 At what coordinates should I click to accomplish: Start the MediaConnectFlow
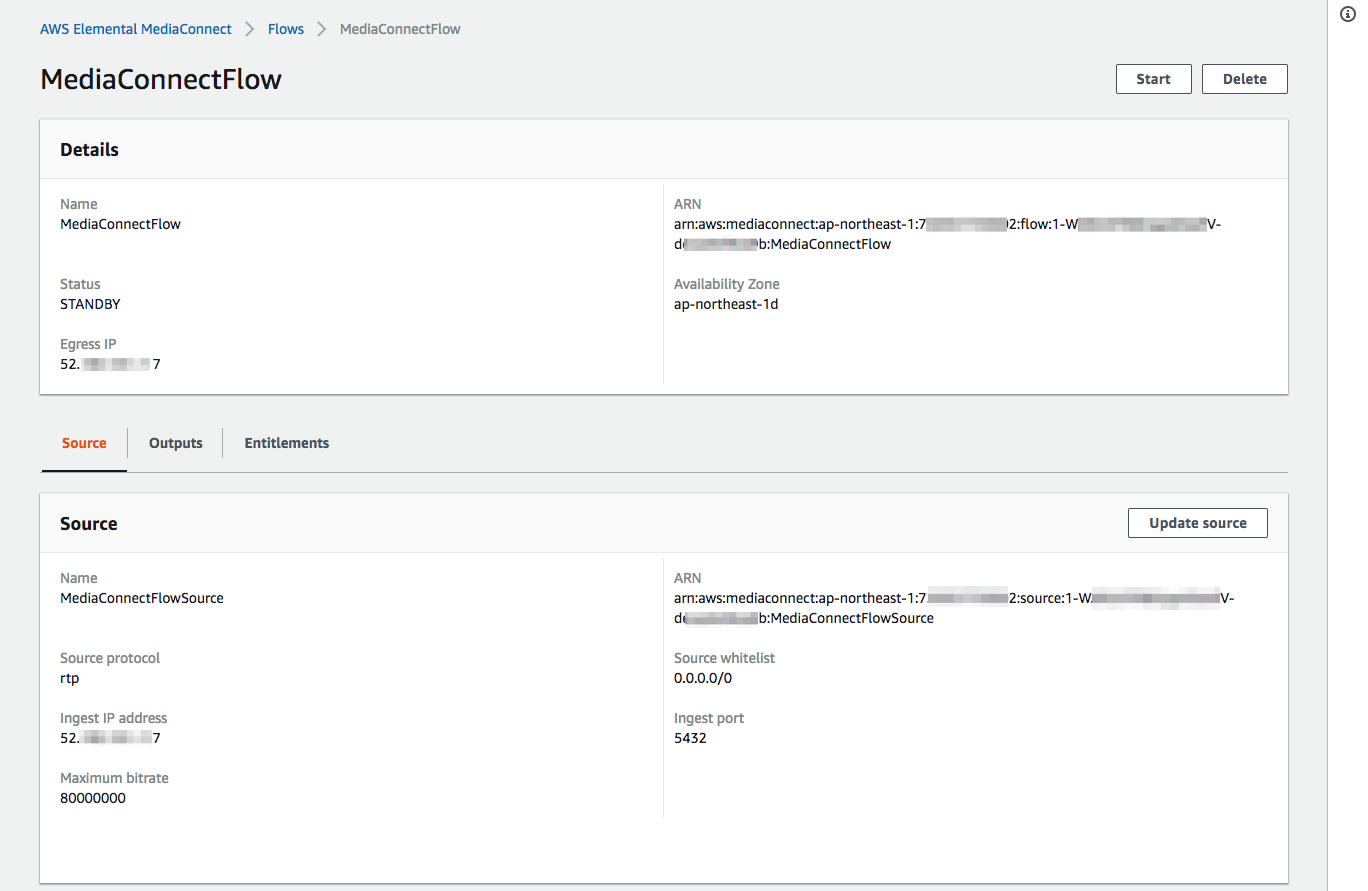[x=1153, y=78]
